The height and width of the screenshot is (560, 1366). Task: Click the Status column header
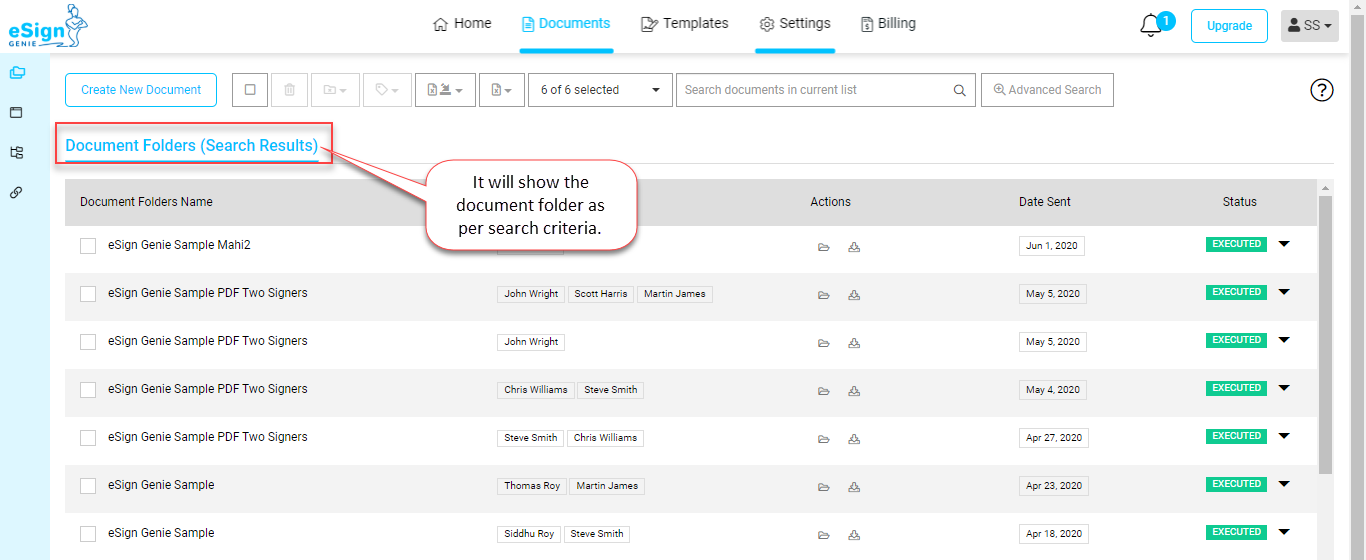point(1239,202)
